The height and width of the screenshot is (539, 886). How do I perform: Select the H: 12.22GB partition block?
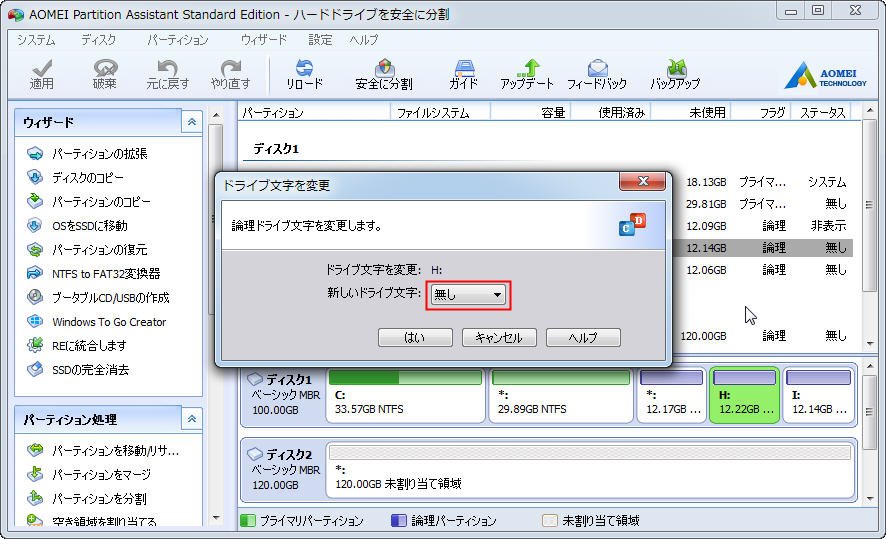point(745,395)
